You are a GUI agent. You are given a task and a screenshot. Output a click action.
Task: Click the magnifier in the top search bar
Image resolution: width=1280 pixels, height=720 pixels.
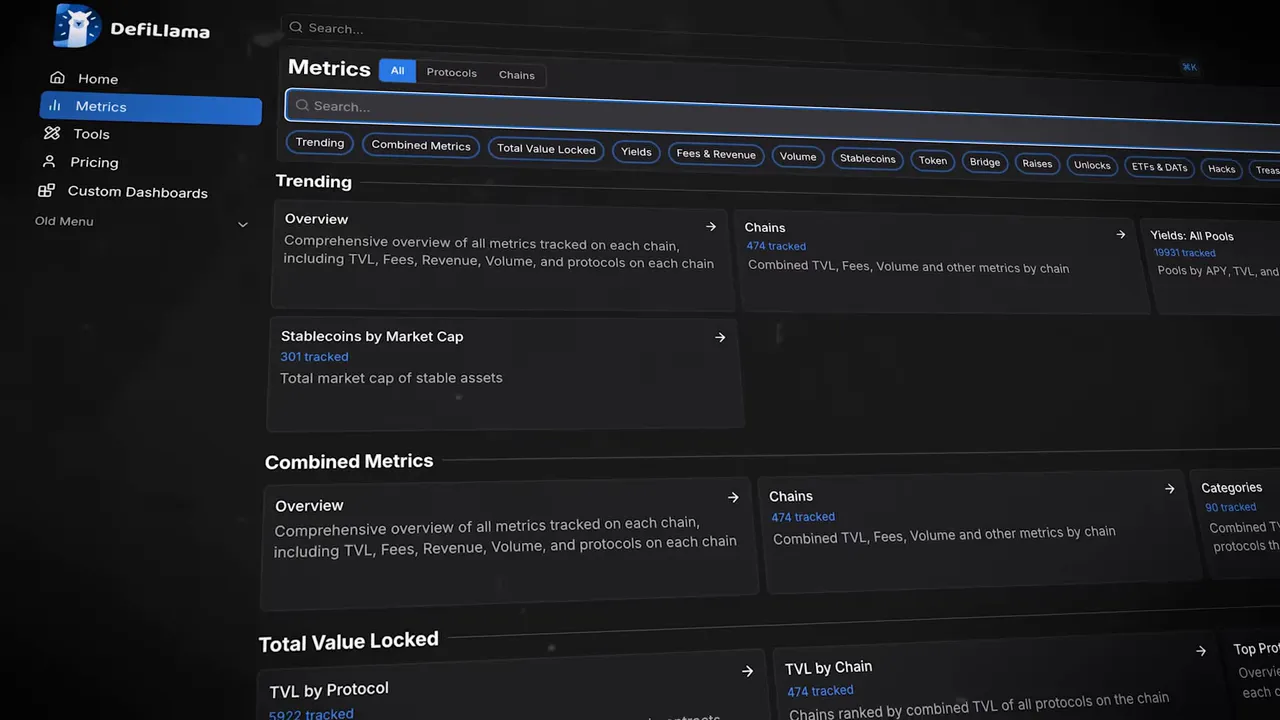point(296,27)
